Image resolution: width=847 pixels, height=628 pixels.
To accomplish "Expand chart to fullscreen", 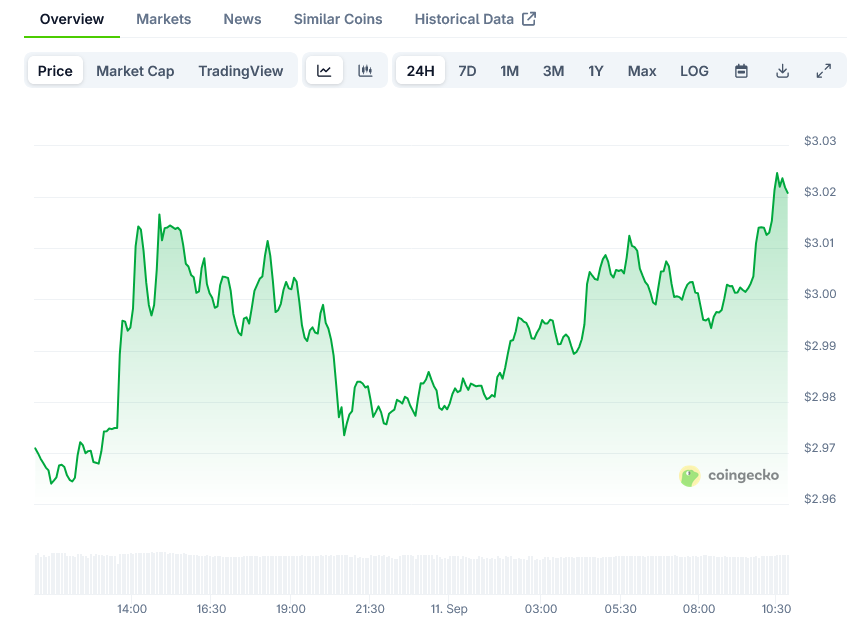I will tap(823, 71).
